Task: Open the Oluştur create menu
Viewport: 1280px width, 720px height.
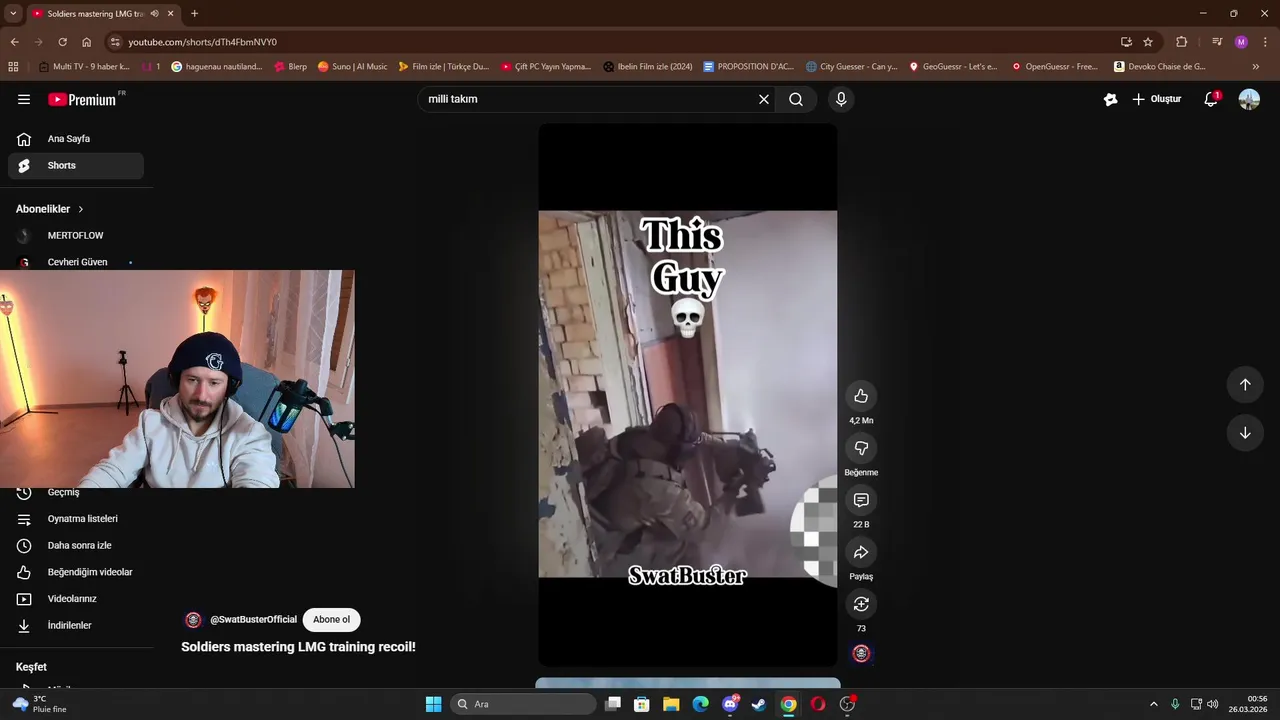Action: pyautogui.click(x=1157, y=99)
